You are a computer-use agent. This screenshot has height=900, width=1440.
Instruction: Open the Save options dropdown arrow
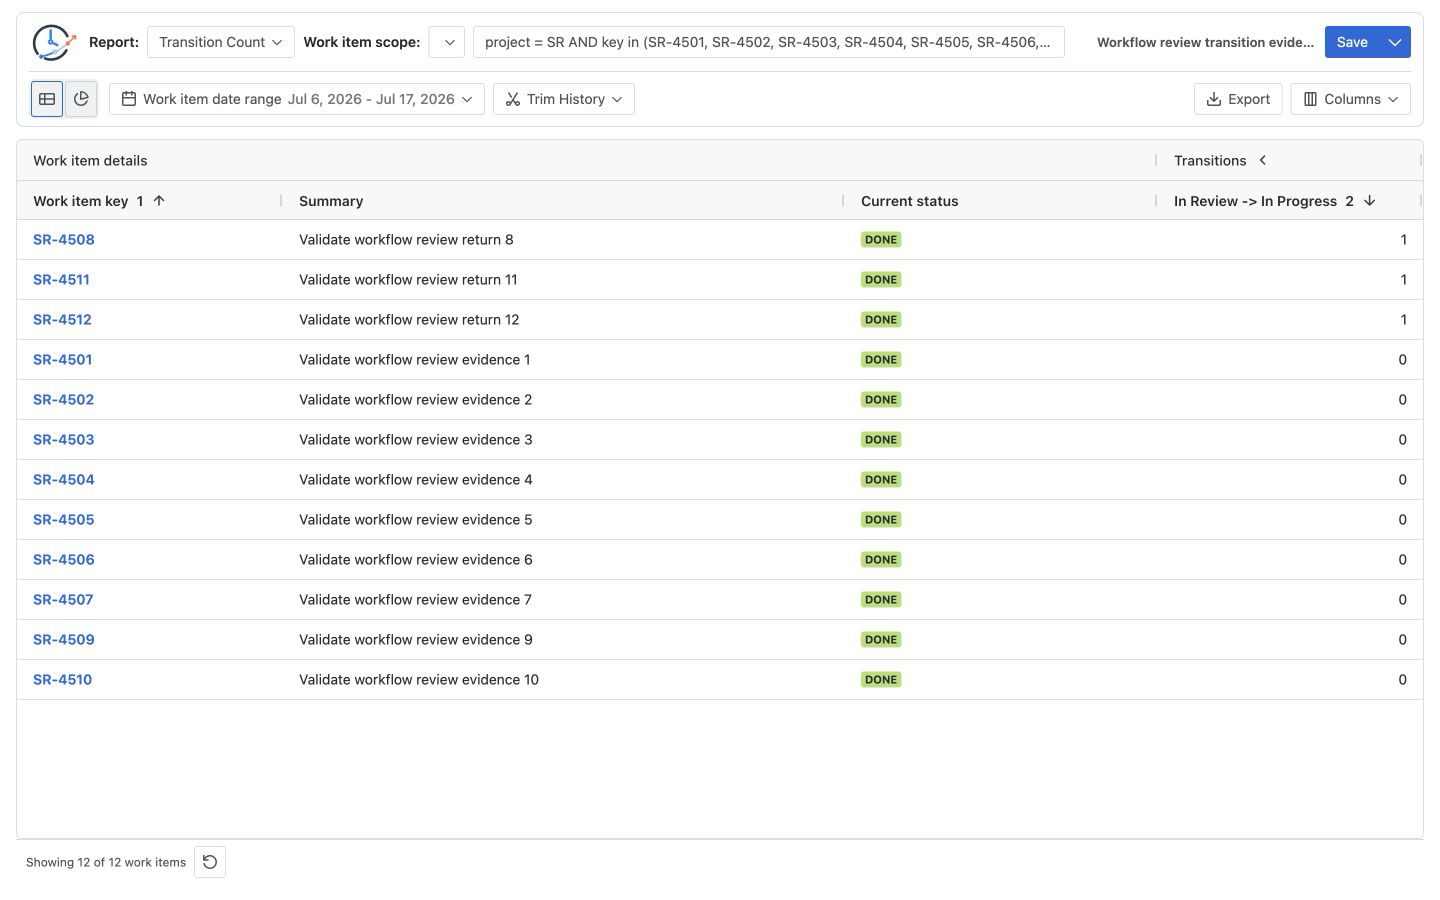(1395, 42)
